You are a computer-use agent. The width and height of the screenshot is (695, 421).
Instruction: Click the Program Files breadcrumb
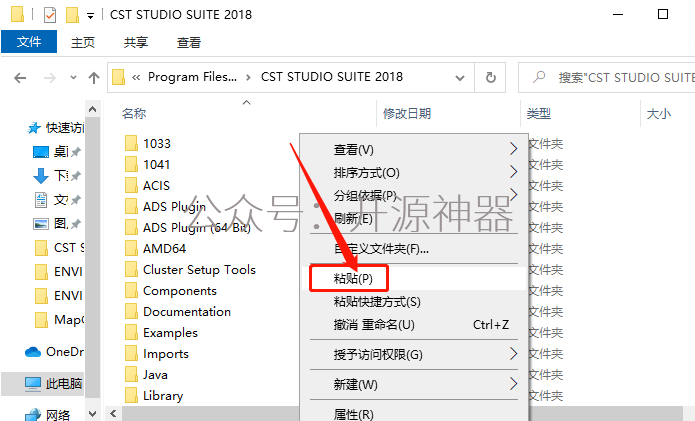tap(192, 77)
